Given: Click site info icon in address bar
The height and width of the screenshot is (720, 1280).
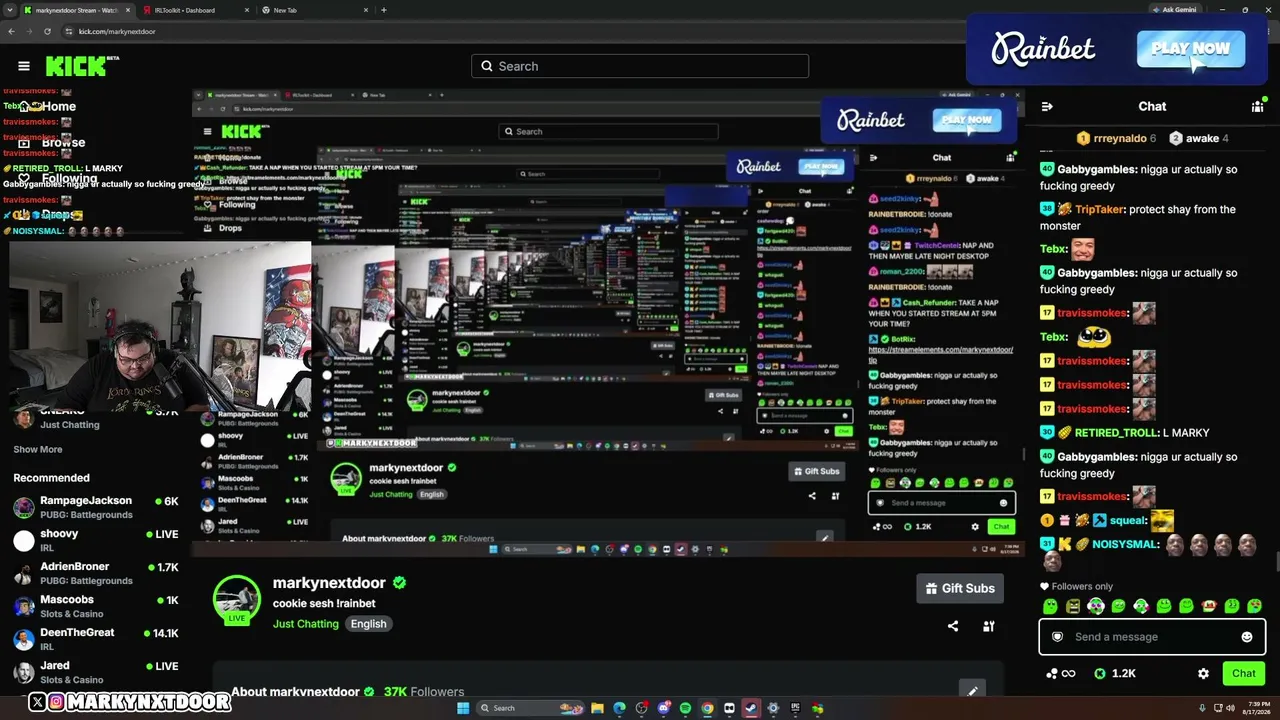Looking at the screenshot, I should click(x=69, y=31).
